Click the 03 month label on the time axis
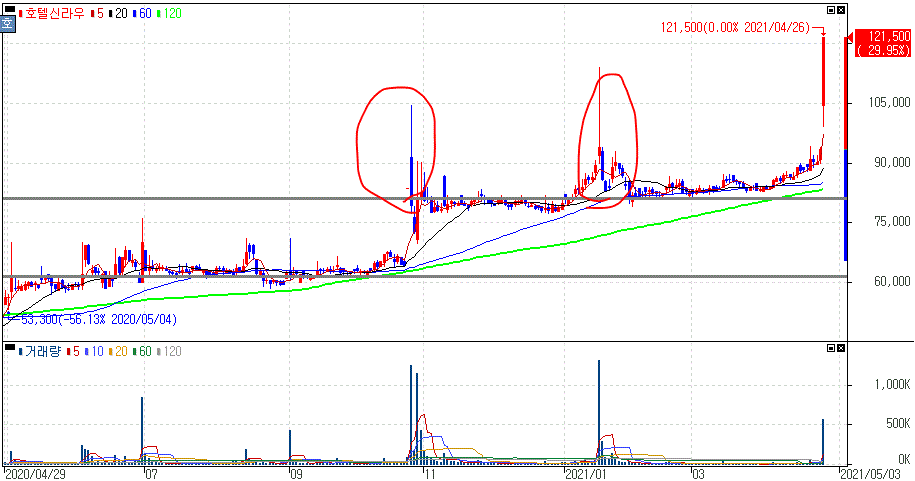 click(698, 474)
